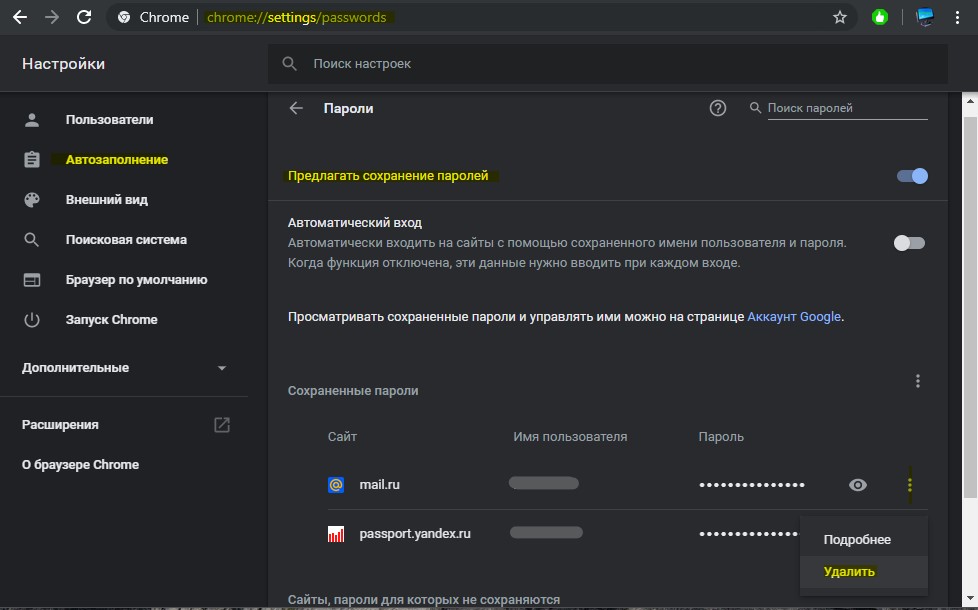Open the "Пользователи" settings section
This screenshot has height=610, width=978.
[109, 120]
